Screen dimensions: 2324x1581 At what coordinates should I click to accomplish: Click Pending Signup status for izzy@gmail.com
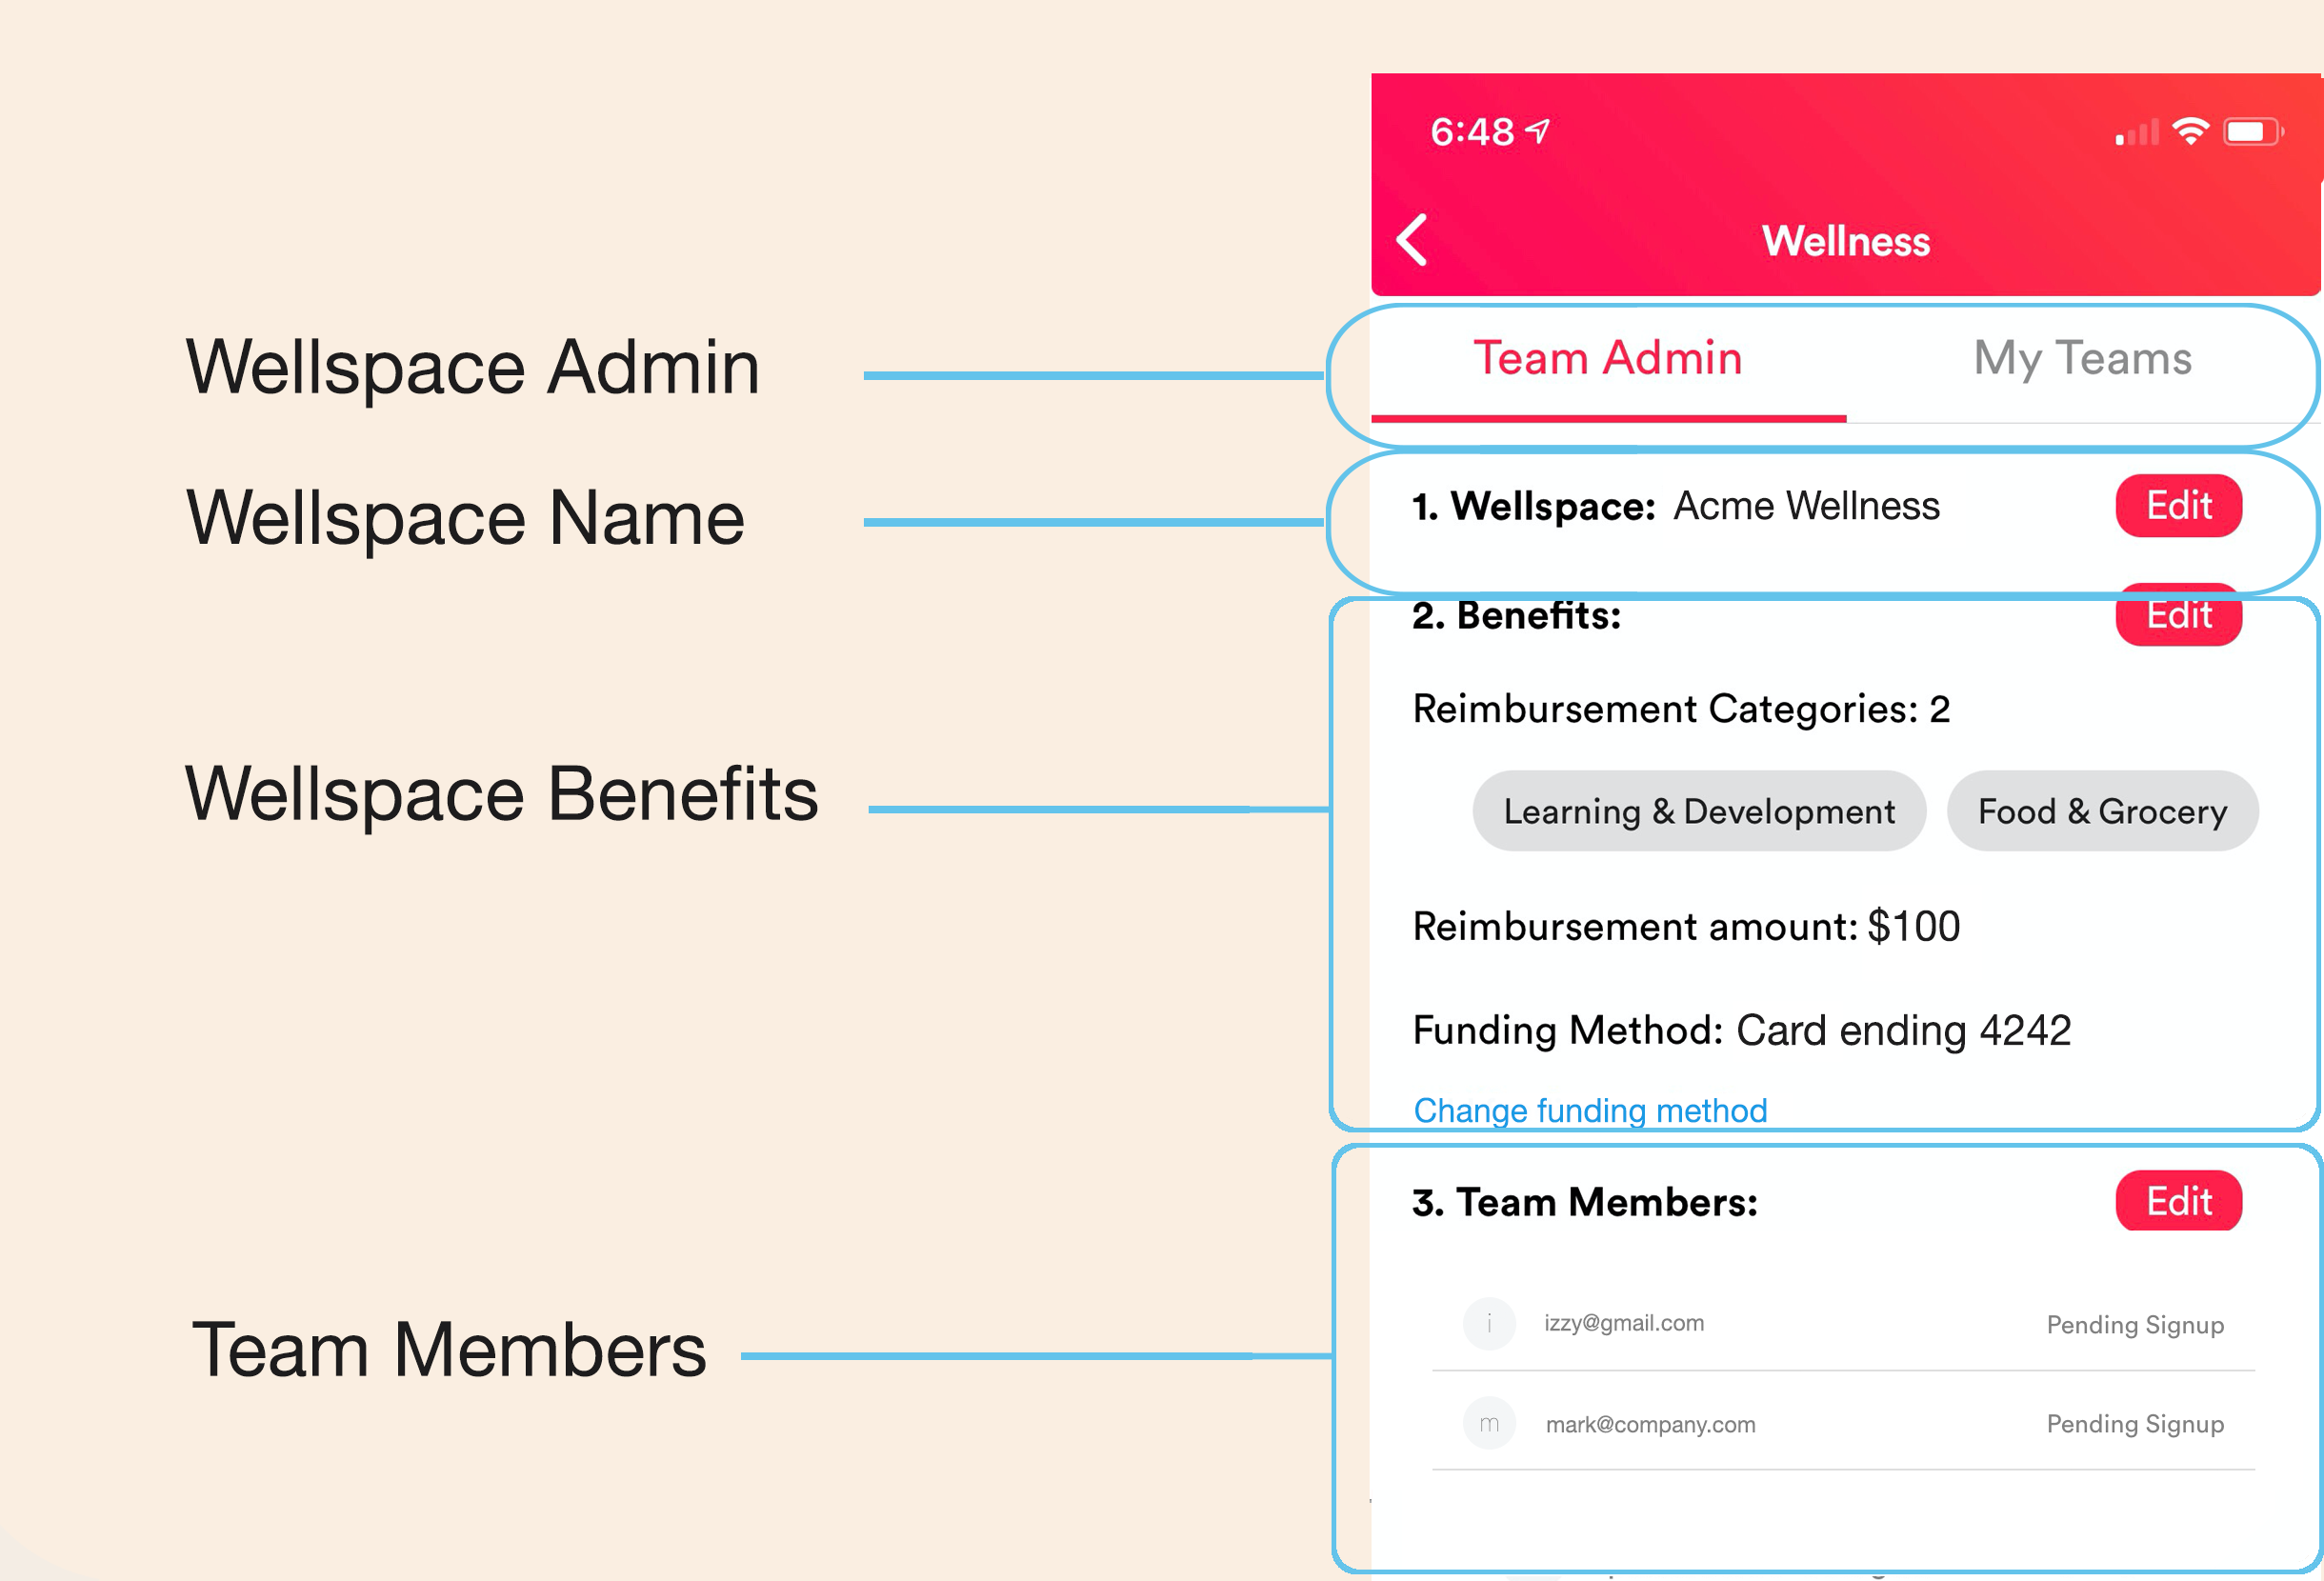pyautogui.click(x=2135, y=1325)
